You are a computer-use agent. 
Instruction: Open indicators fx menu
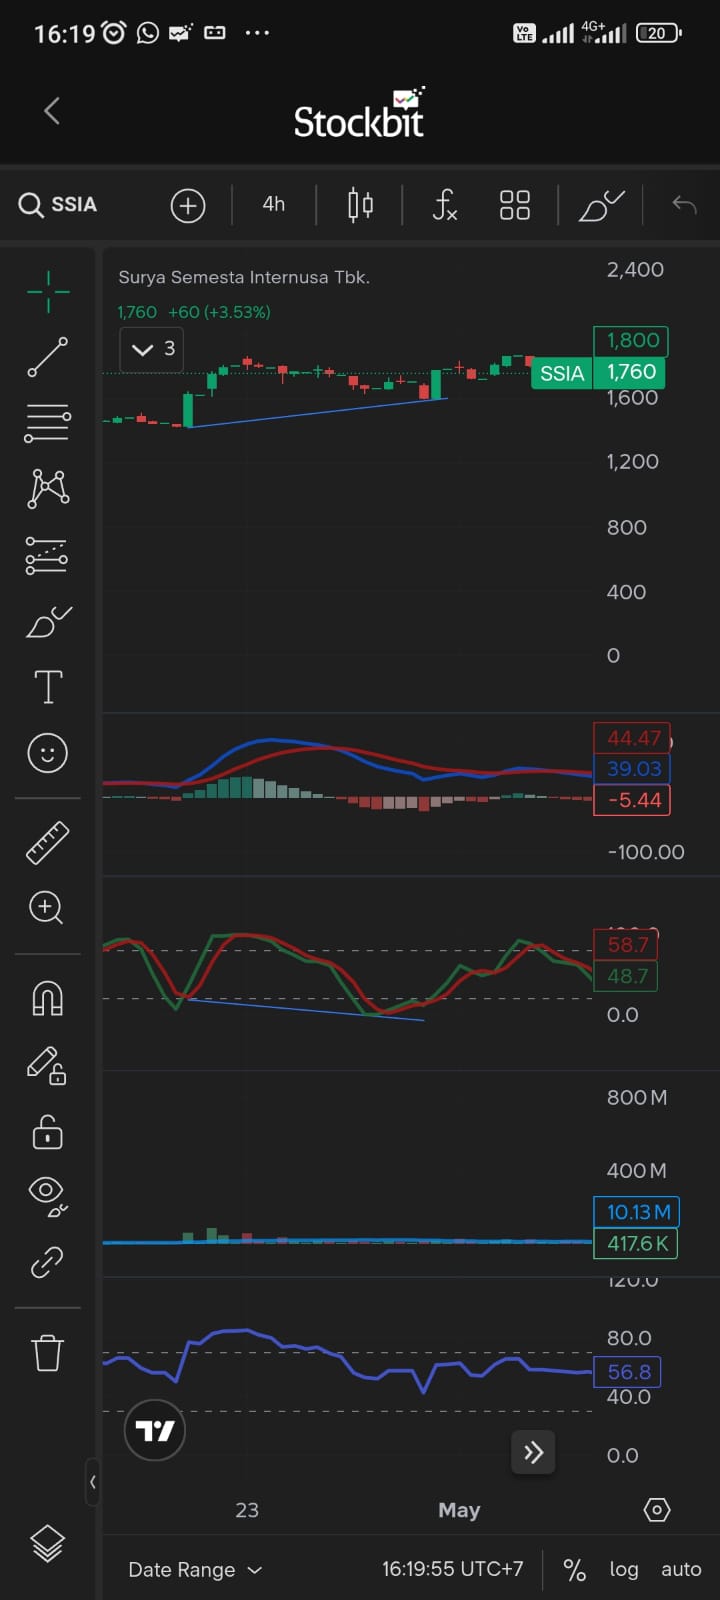[x=445, y=205]
